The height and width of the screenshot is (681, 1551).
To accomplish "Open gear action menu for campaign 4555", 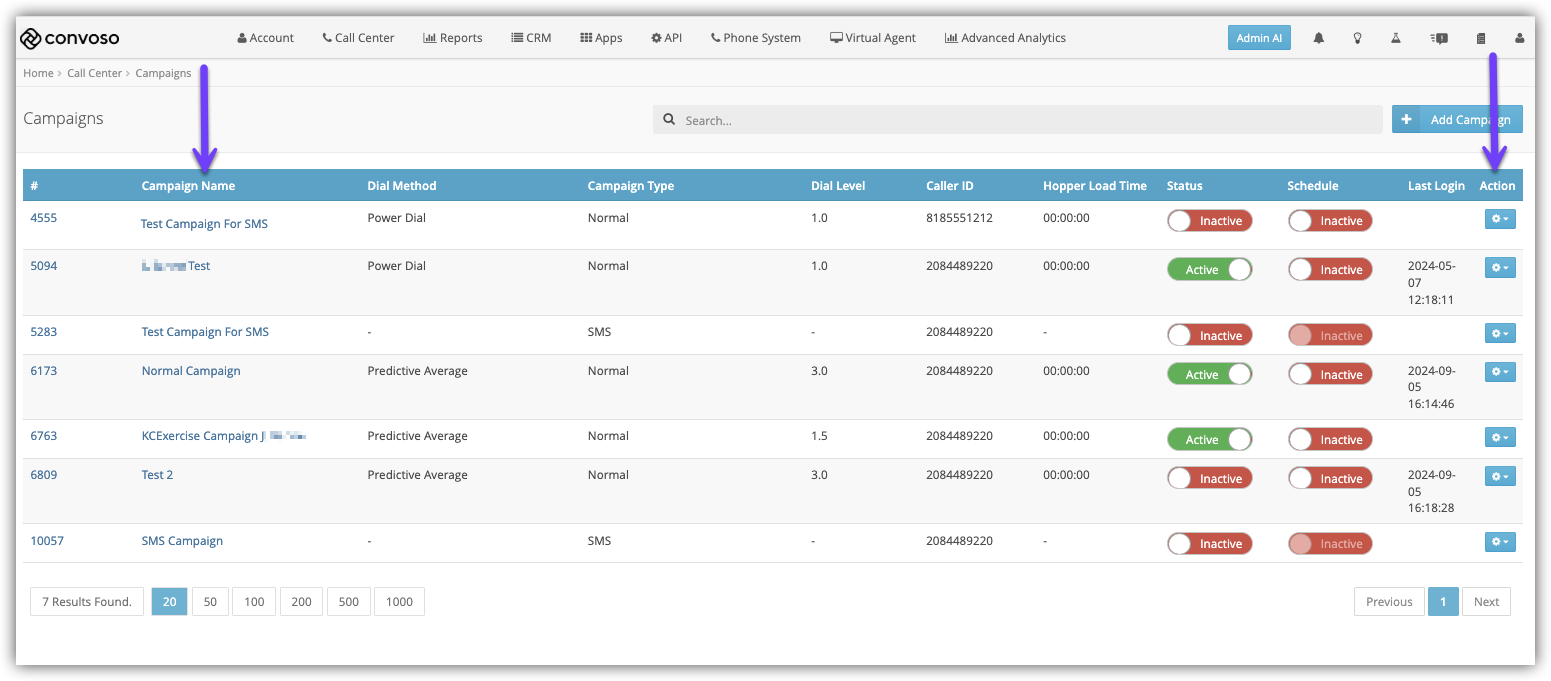I will point(1500,219).
